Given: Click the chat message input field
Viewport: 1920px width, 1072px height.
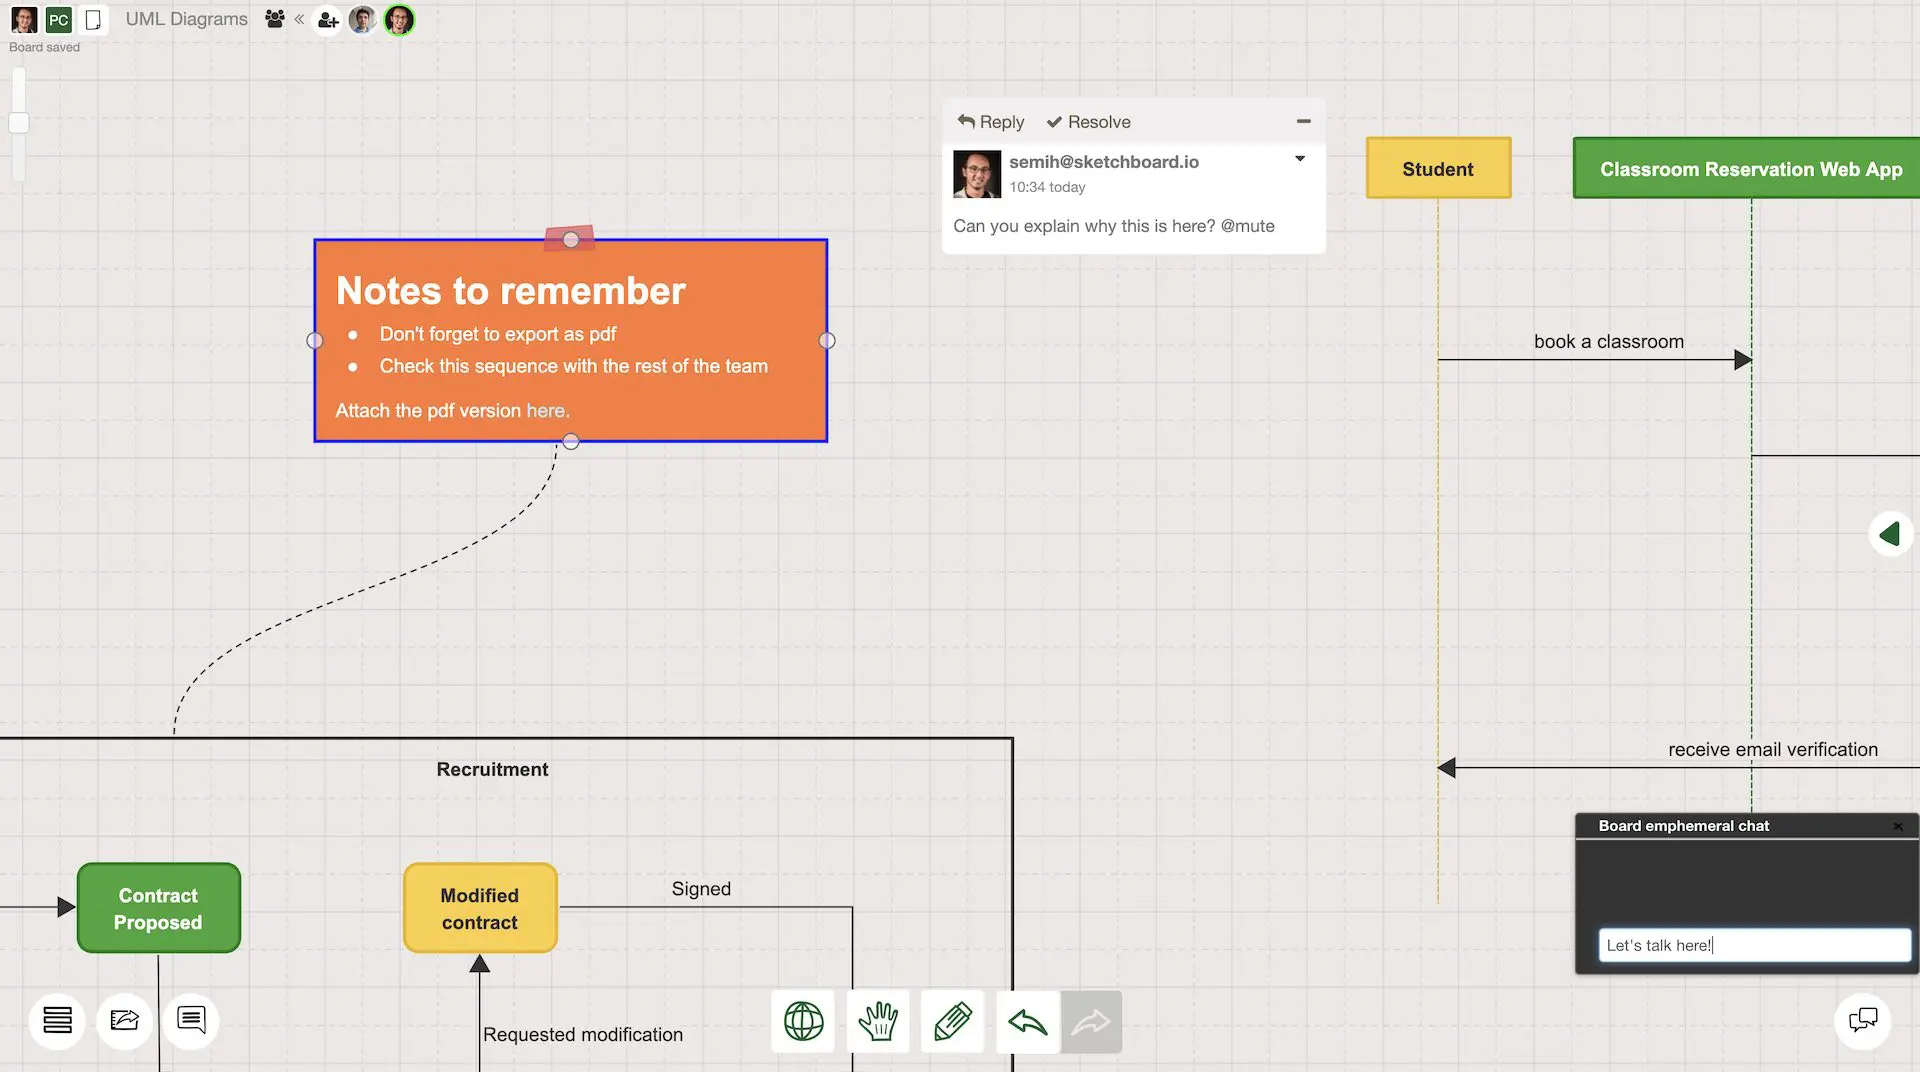Looking at the screenshot, I should pos(1754,945).
